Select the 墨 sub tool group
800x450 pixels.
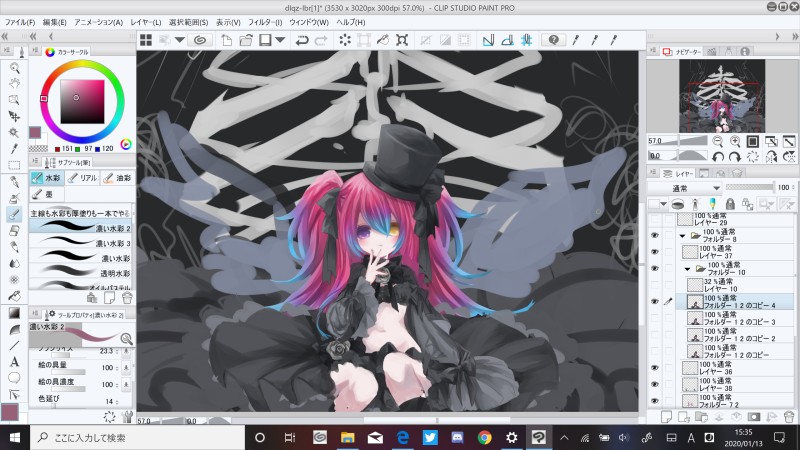point(47,194)
